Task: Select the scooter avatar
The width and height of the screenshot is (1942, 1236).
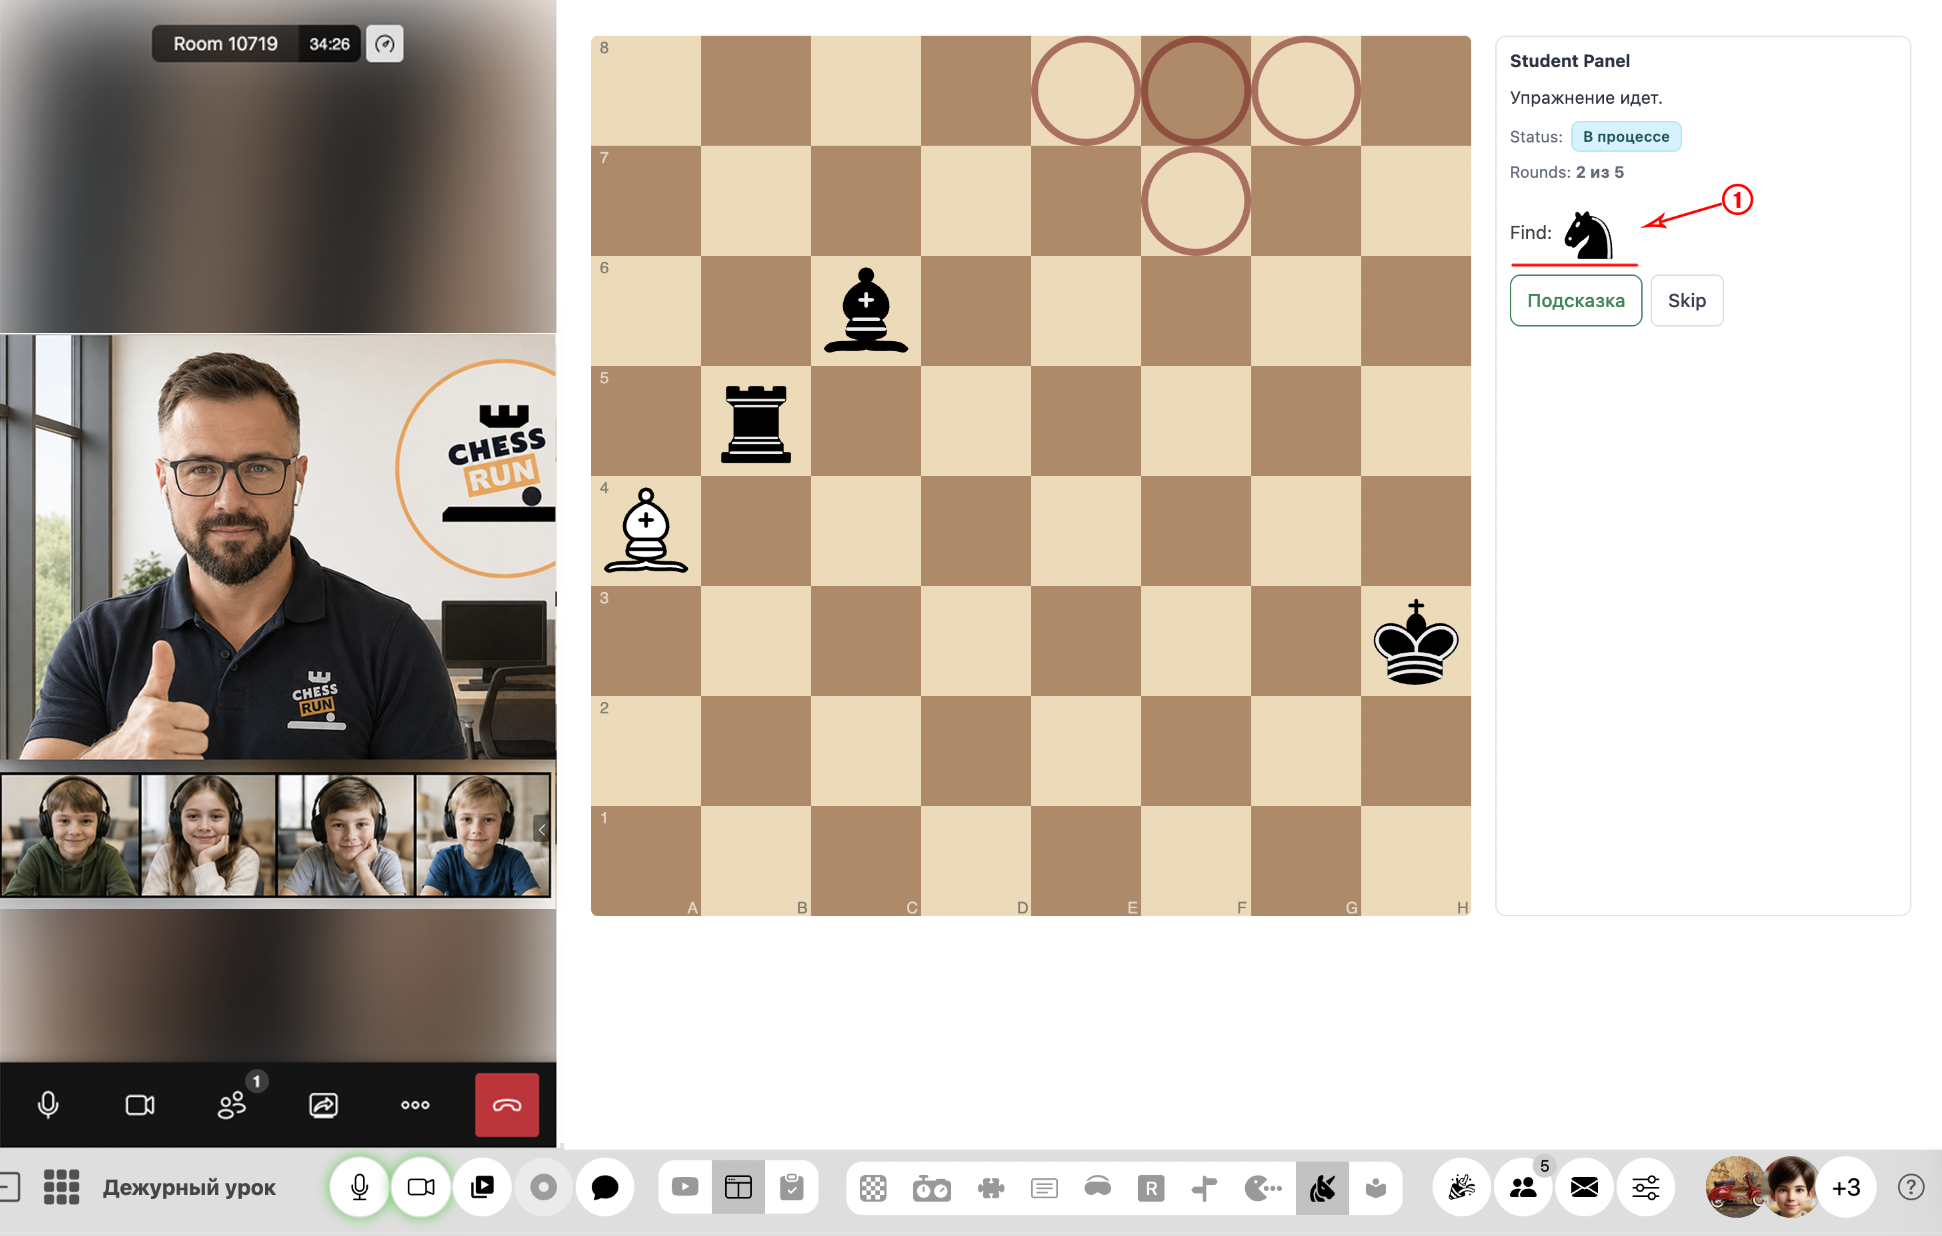Action: tap(1735, 1187)
